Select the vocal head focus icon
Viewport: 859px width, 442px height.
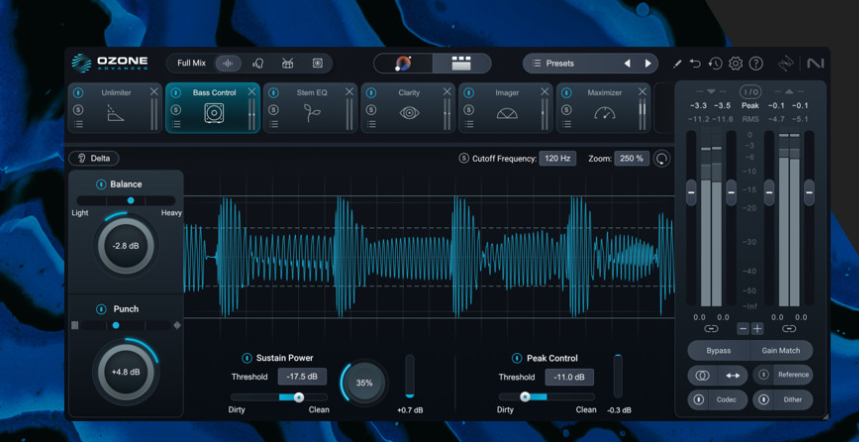258,64
